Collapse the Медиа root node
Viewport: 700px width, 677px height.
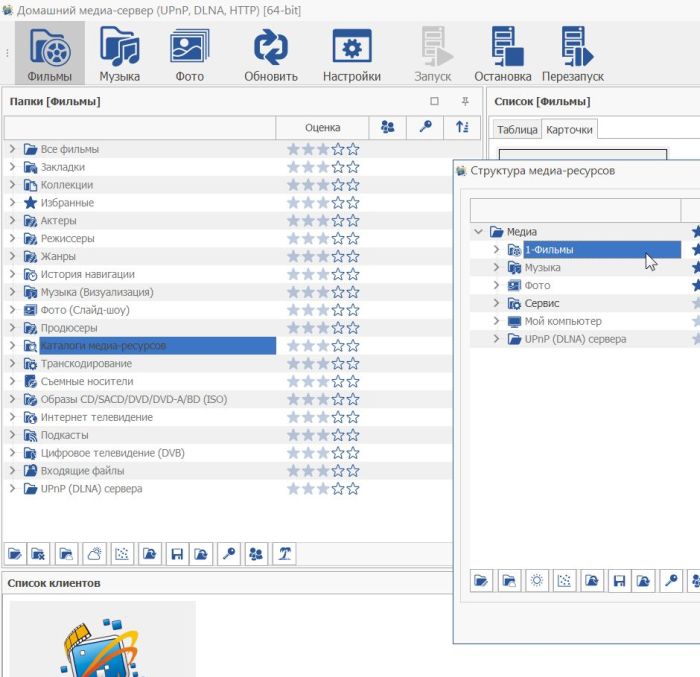point(479,232)
